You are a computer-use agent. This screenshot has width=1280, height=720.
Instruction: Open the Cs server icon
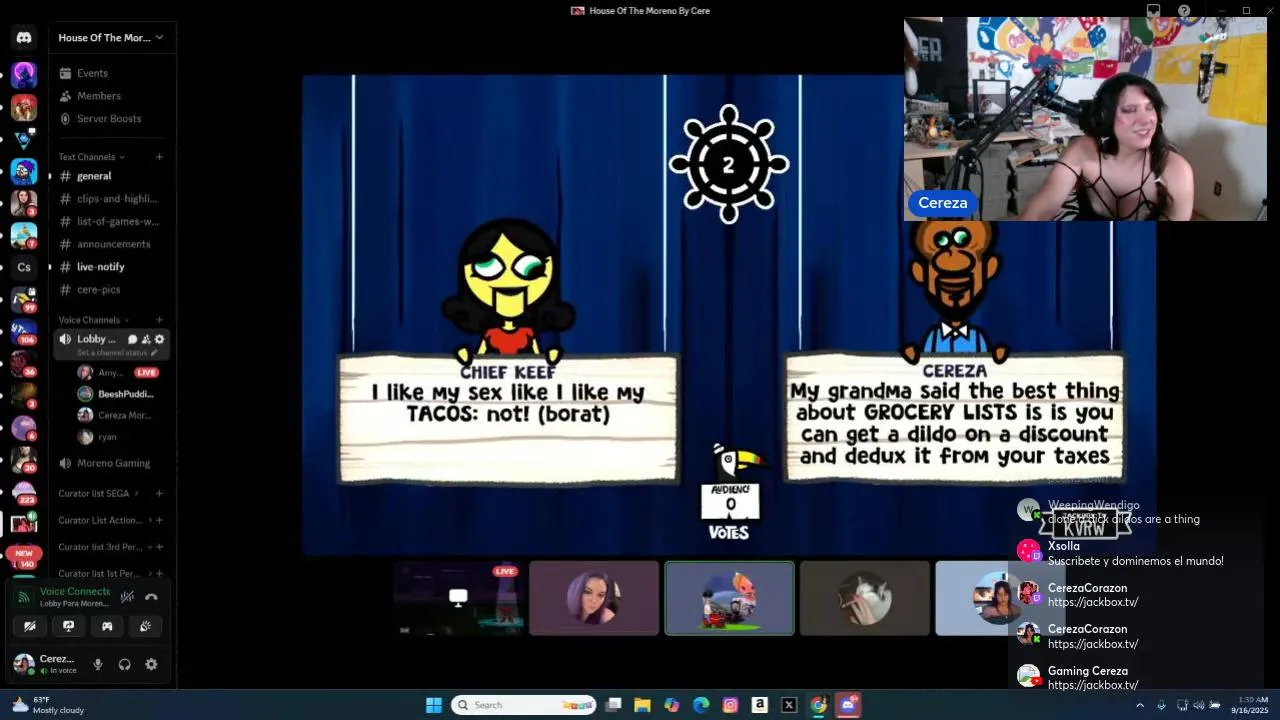24,267
